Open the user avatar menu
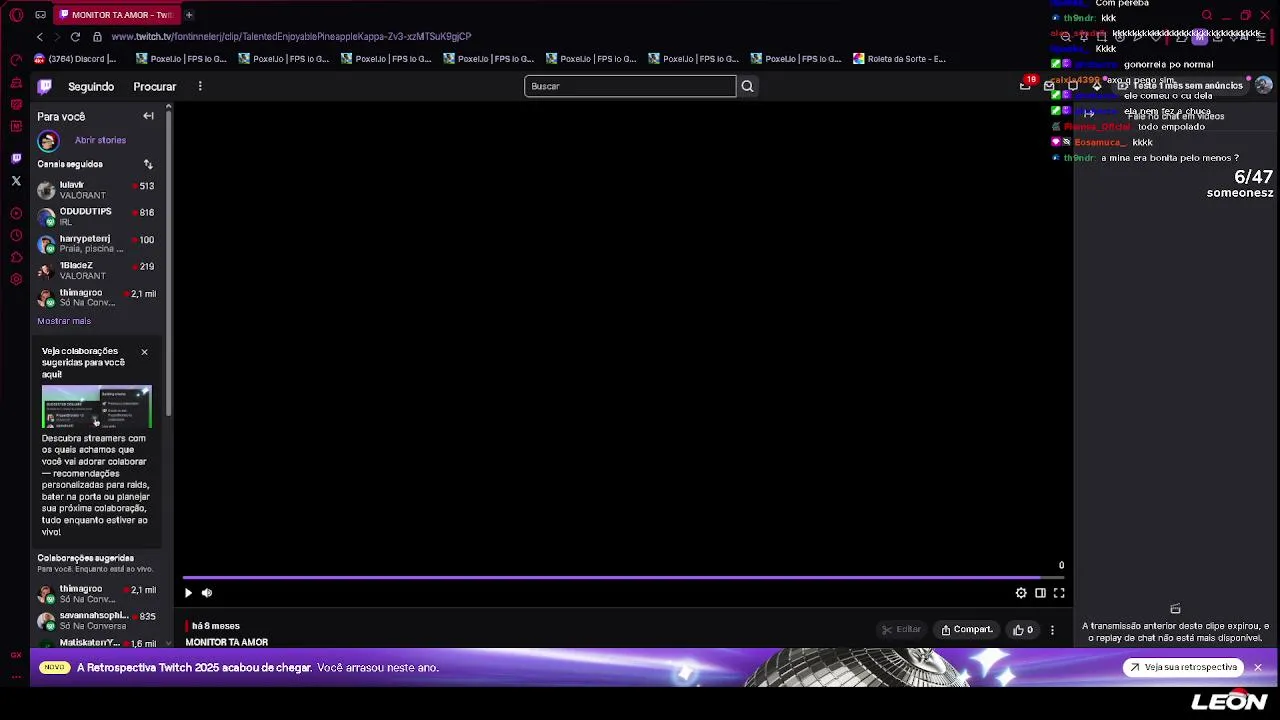The image size is (1280, 720). pyautogui.click(x=1264, y=86)
